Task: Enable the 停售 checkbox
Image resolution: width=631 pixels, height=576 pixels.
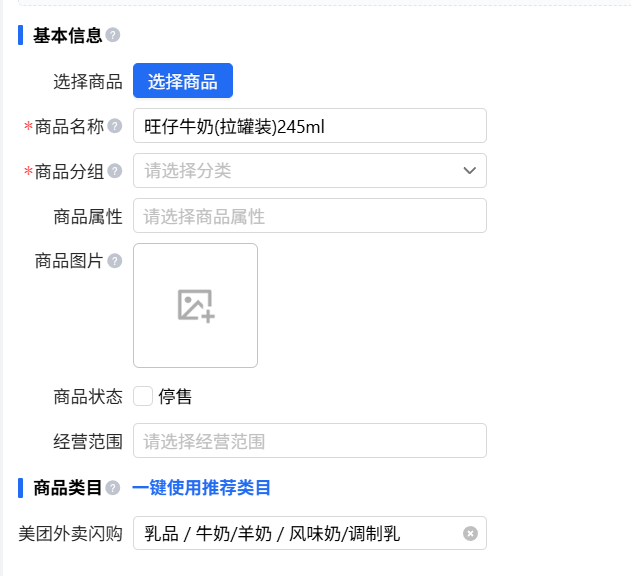Action: click(144, 396)
